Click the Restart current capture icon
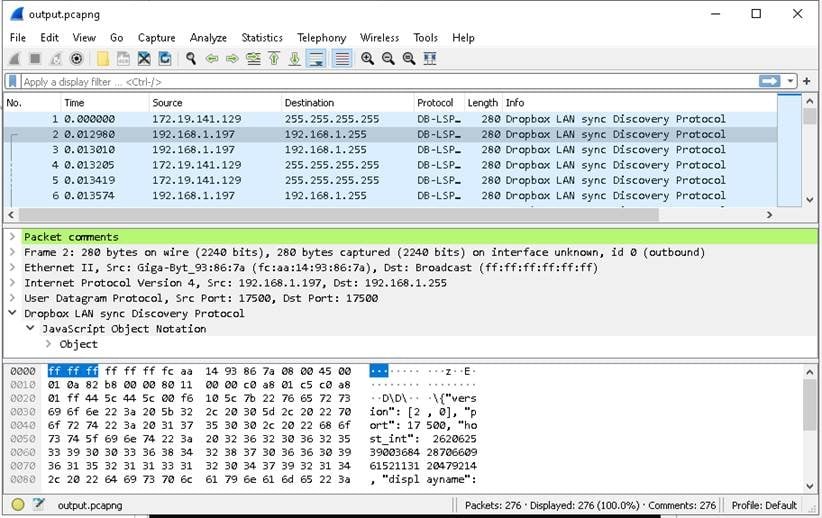Screen dimensions: 822x518 pos(56,59)
